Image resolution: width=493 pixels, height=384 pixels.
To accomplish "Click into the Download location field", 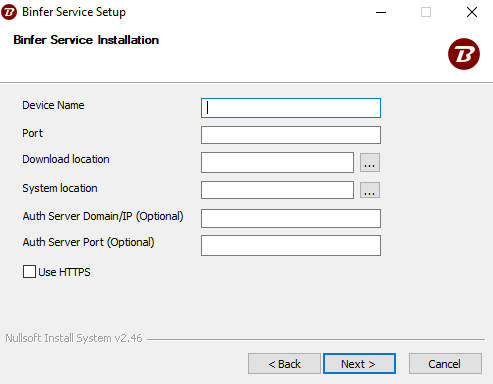I will pos(277,163).
